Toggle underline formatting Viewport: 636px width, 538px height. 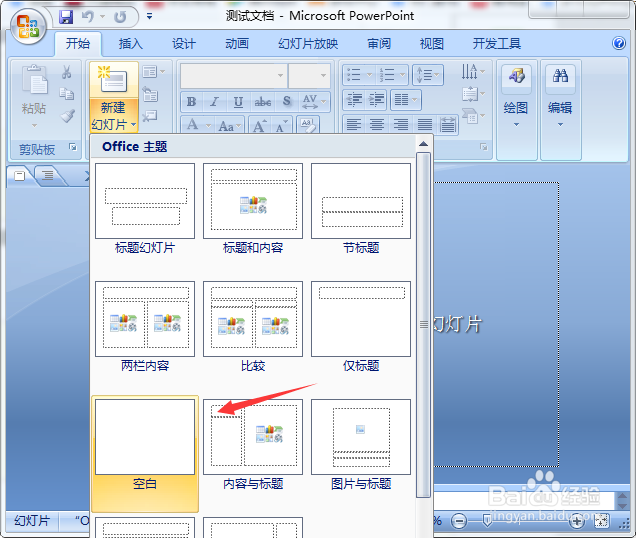[238, 101]
